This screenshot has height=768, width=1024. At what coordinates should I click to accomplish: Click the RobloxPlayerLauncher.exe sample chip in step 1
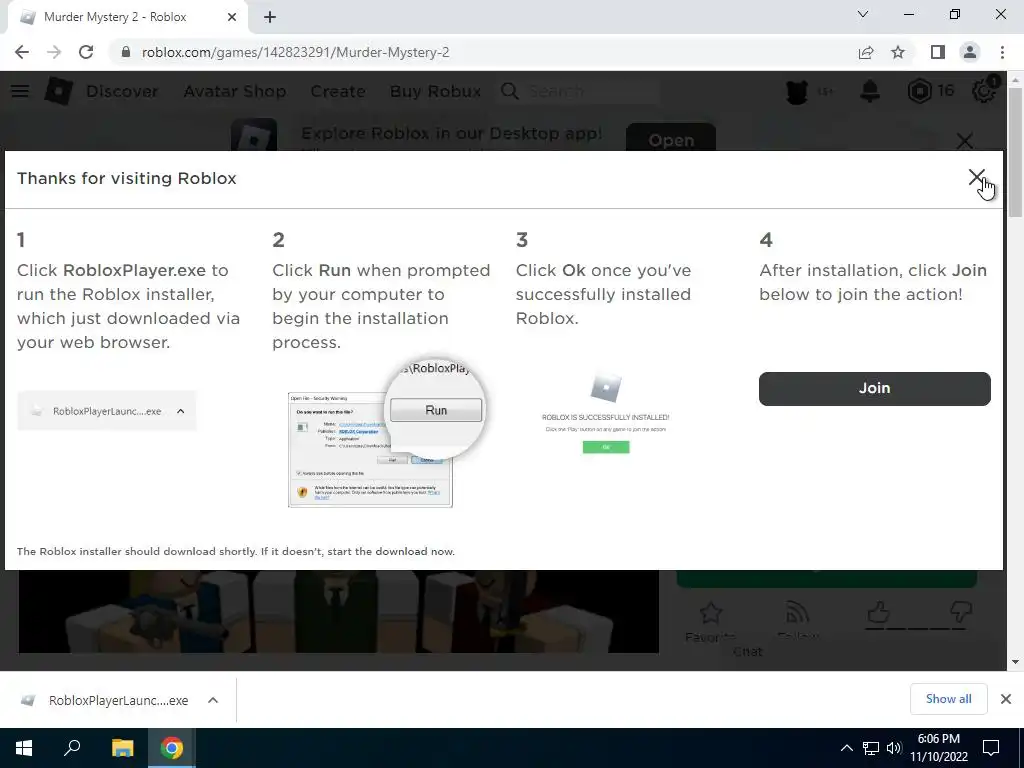click(106, 411)
